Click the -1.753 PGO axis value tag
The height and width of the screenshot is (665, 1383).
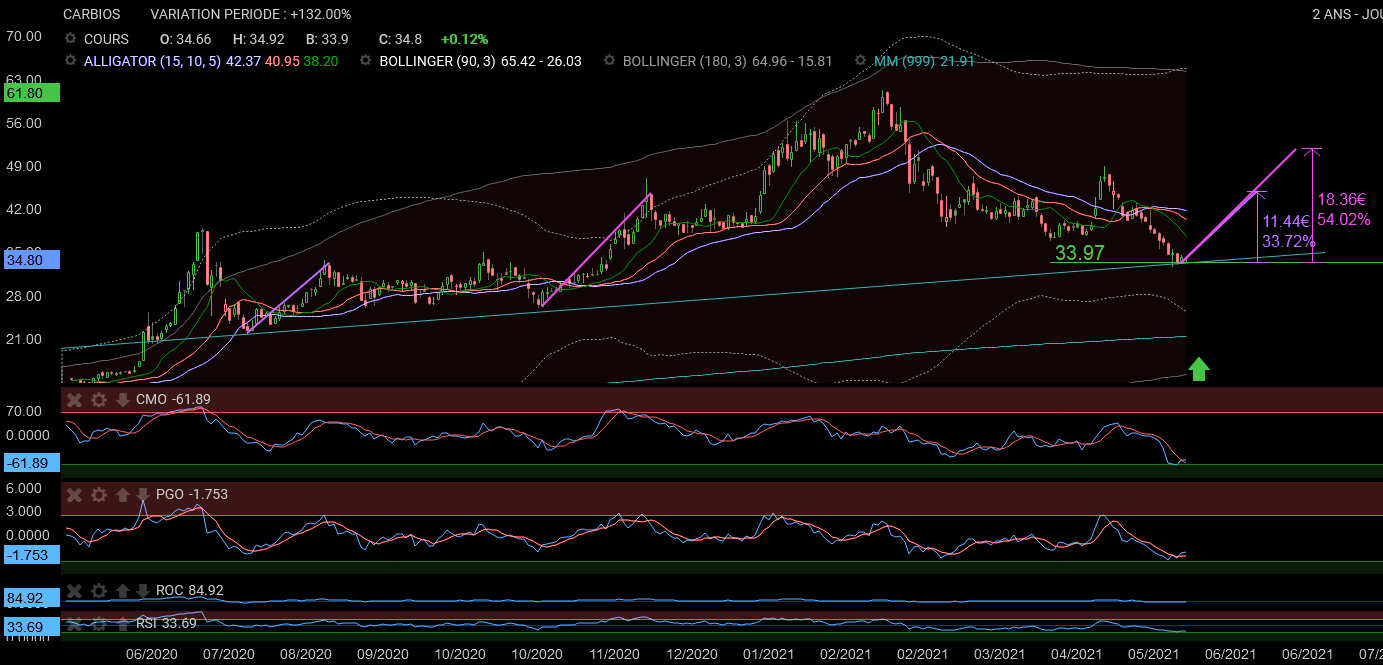31,555
